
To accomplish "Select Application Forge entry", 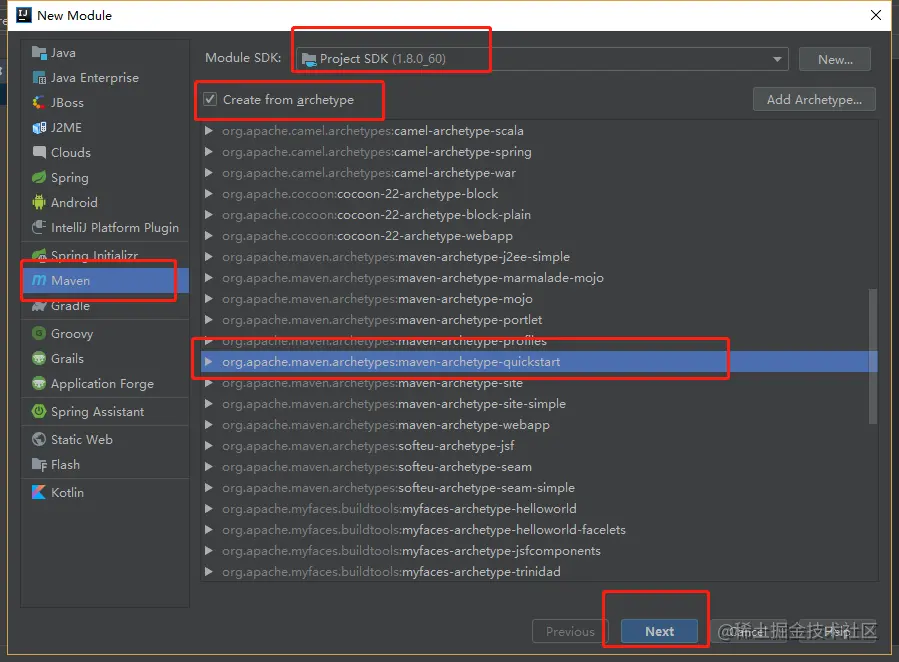I will point(105,383).
